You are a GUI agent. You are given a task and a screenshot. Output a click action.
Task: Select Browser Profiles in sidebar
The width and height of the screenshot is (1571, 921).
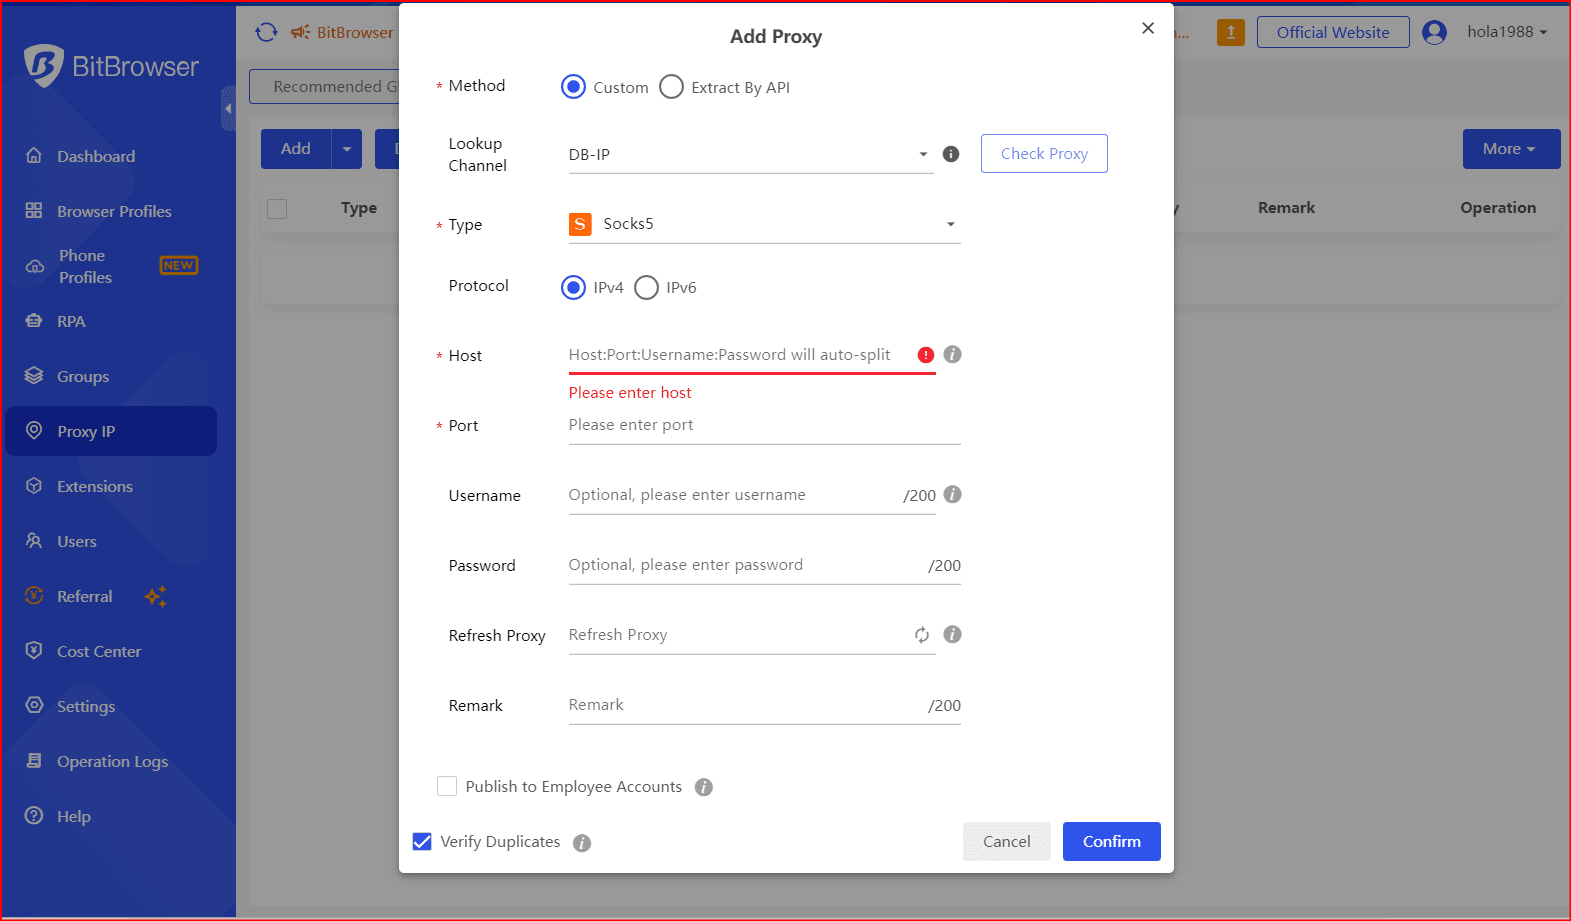click(x=113, y=211)
